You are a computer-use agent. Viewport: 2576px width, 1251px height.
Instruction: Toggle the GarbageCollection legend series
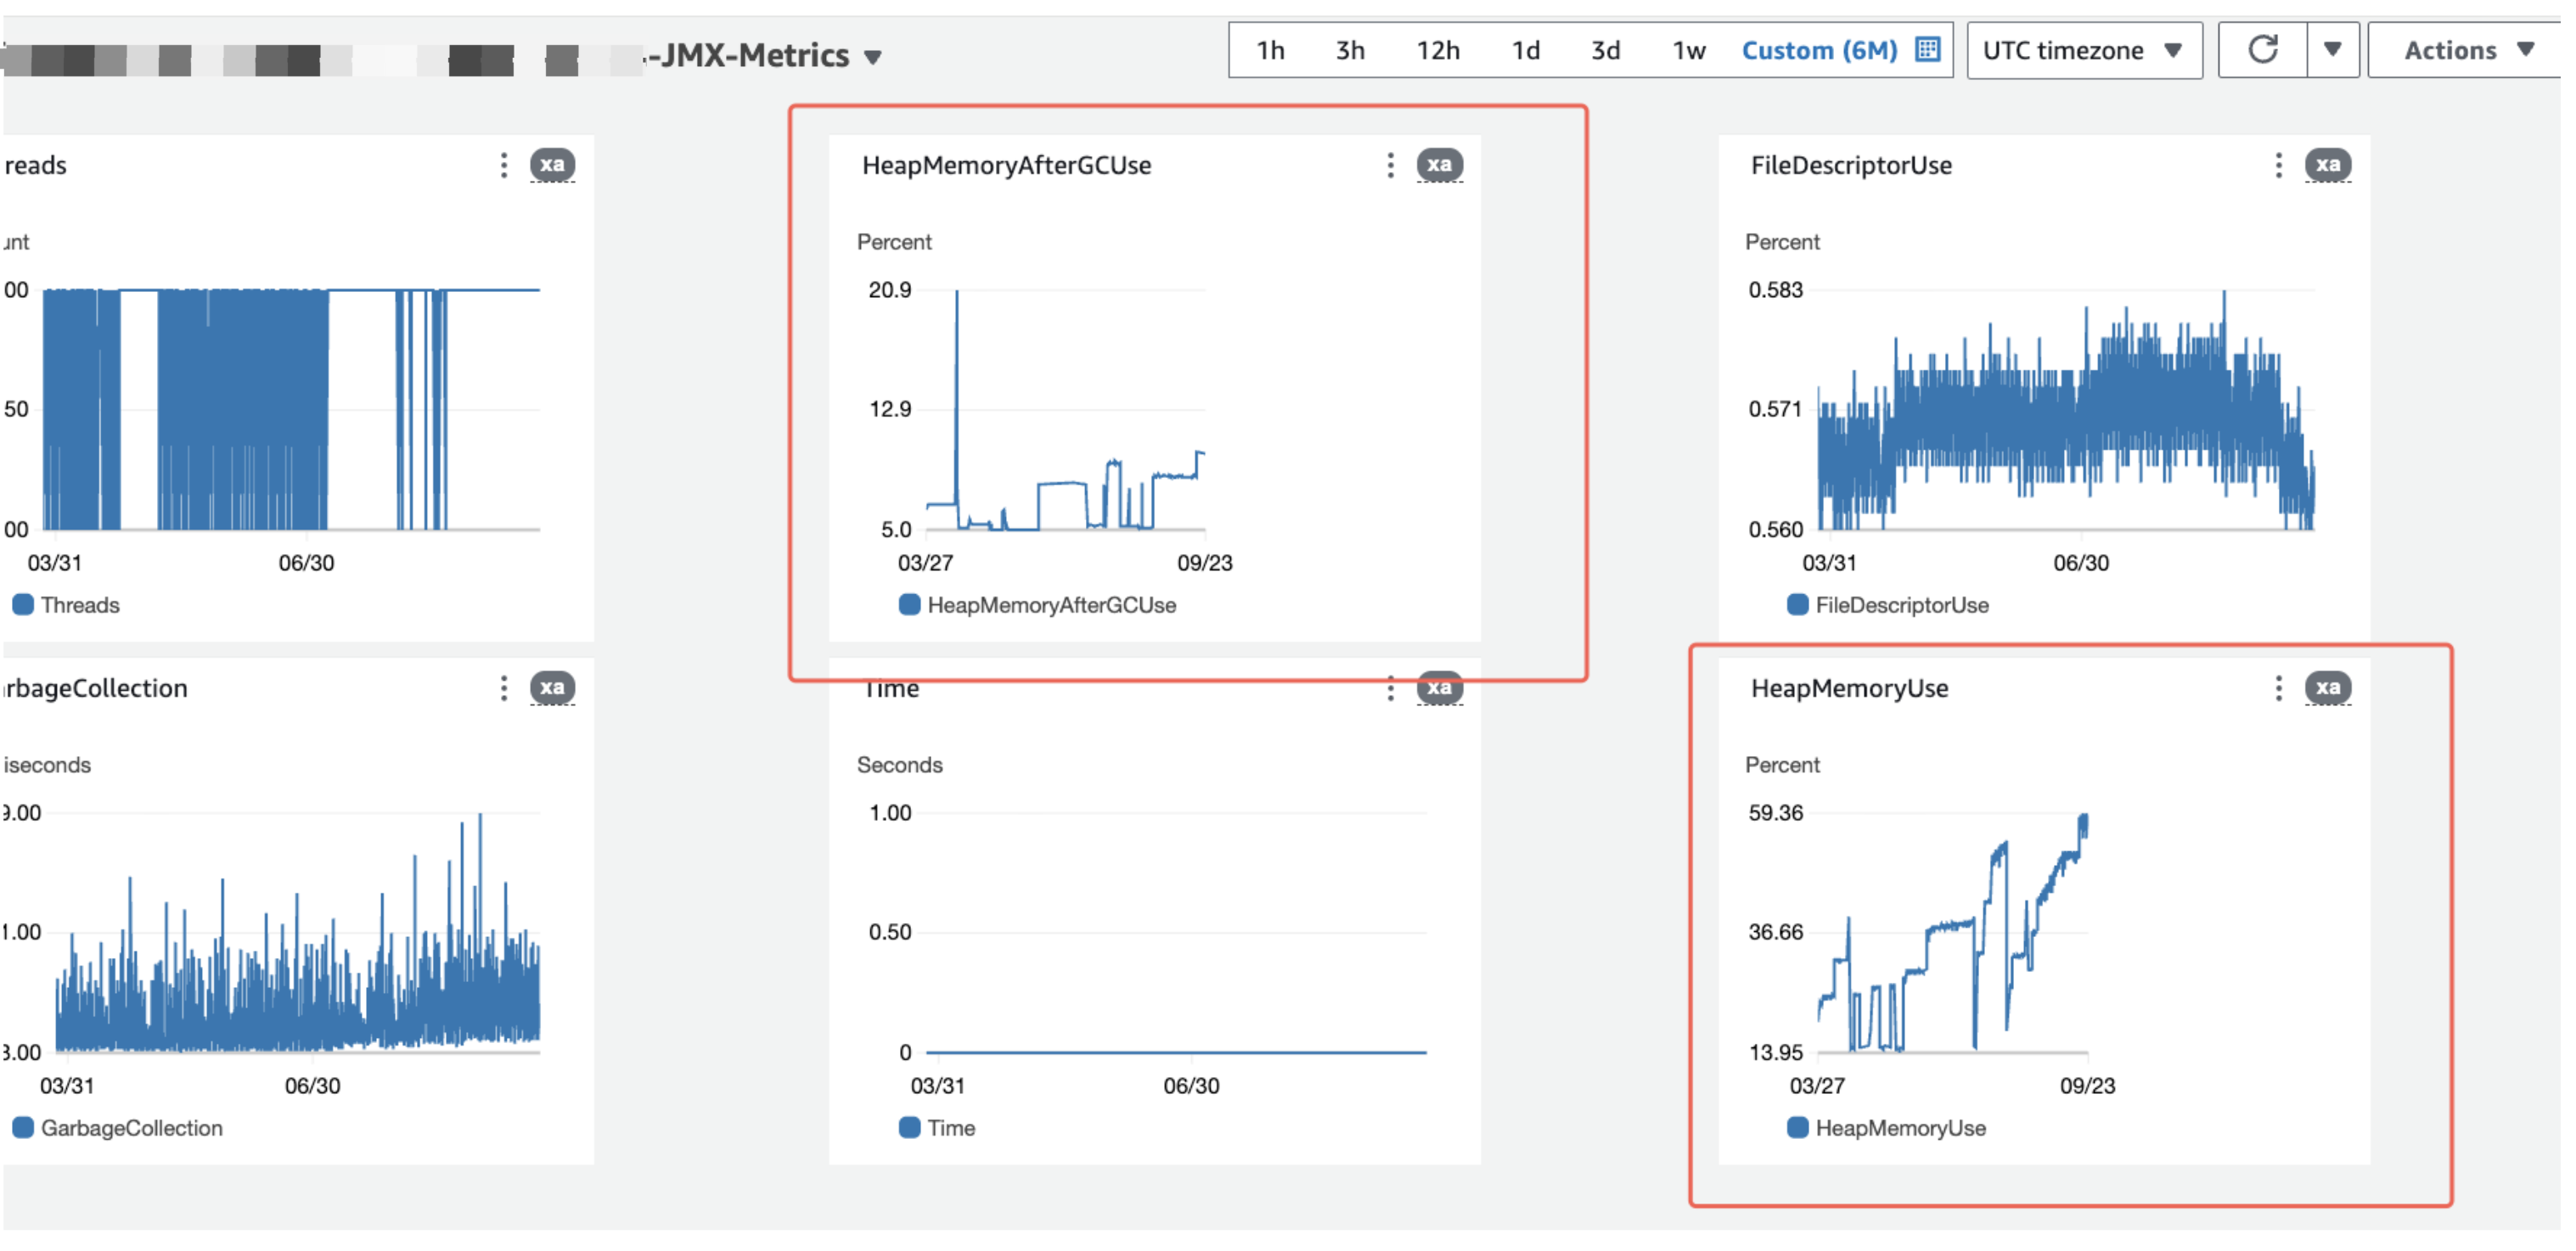[118, 1128]
